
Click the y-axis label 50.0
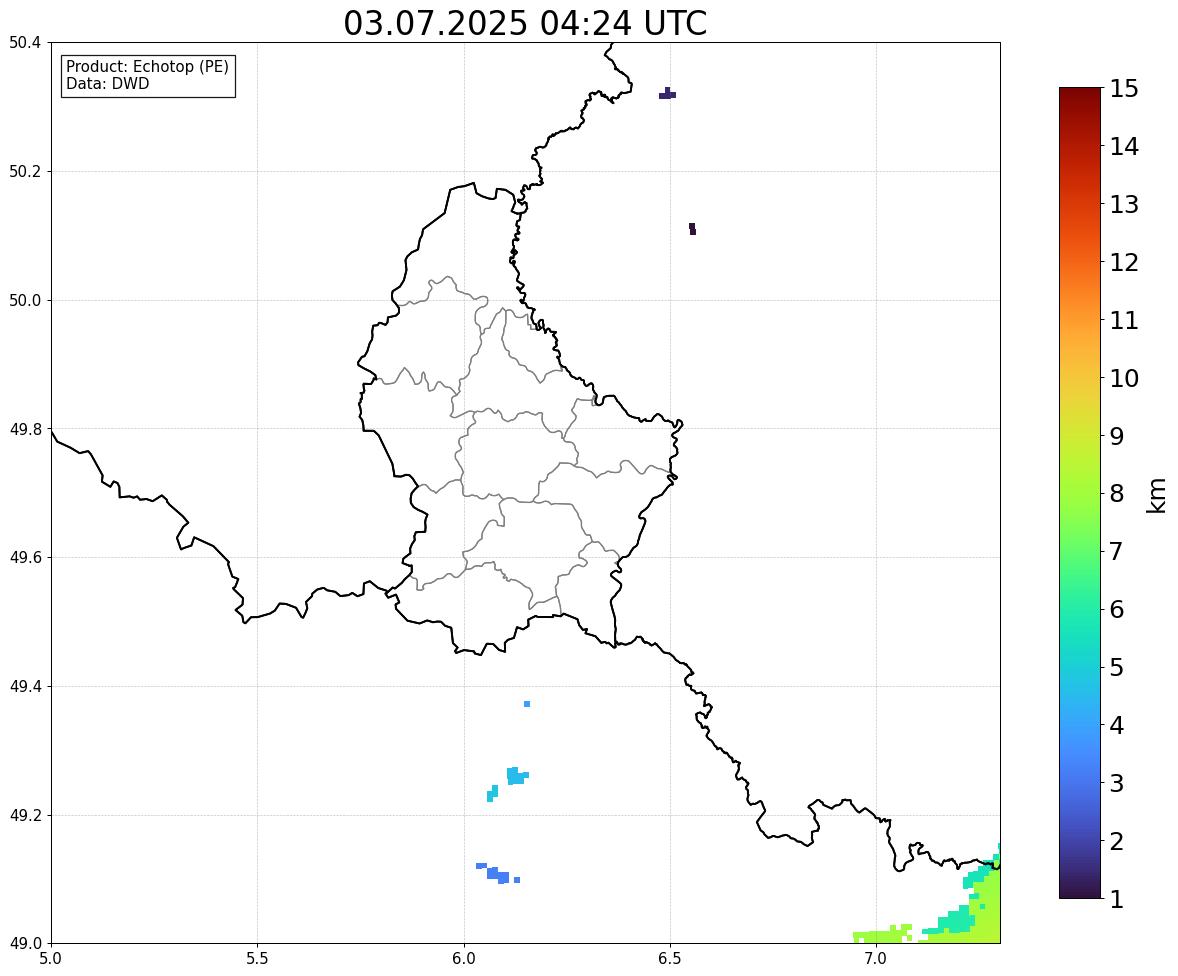tap(25, 301)
